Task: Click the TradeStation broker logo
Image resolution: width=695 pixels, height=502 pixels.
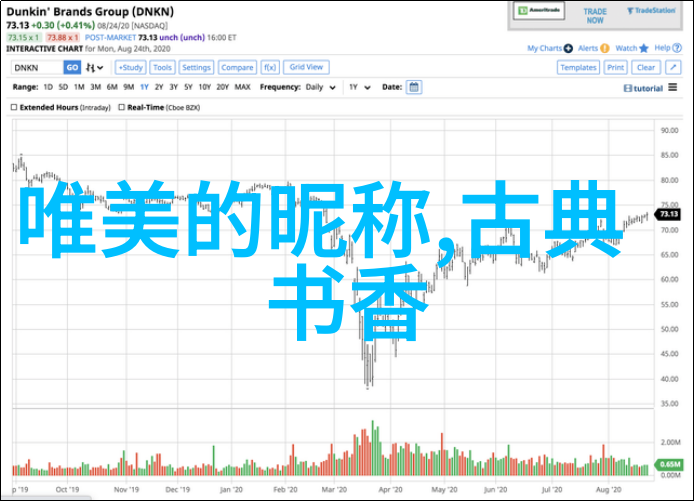Action: (x=651, y=11)
